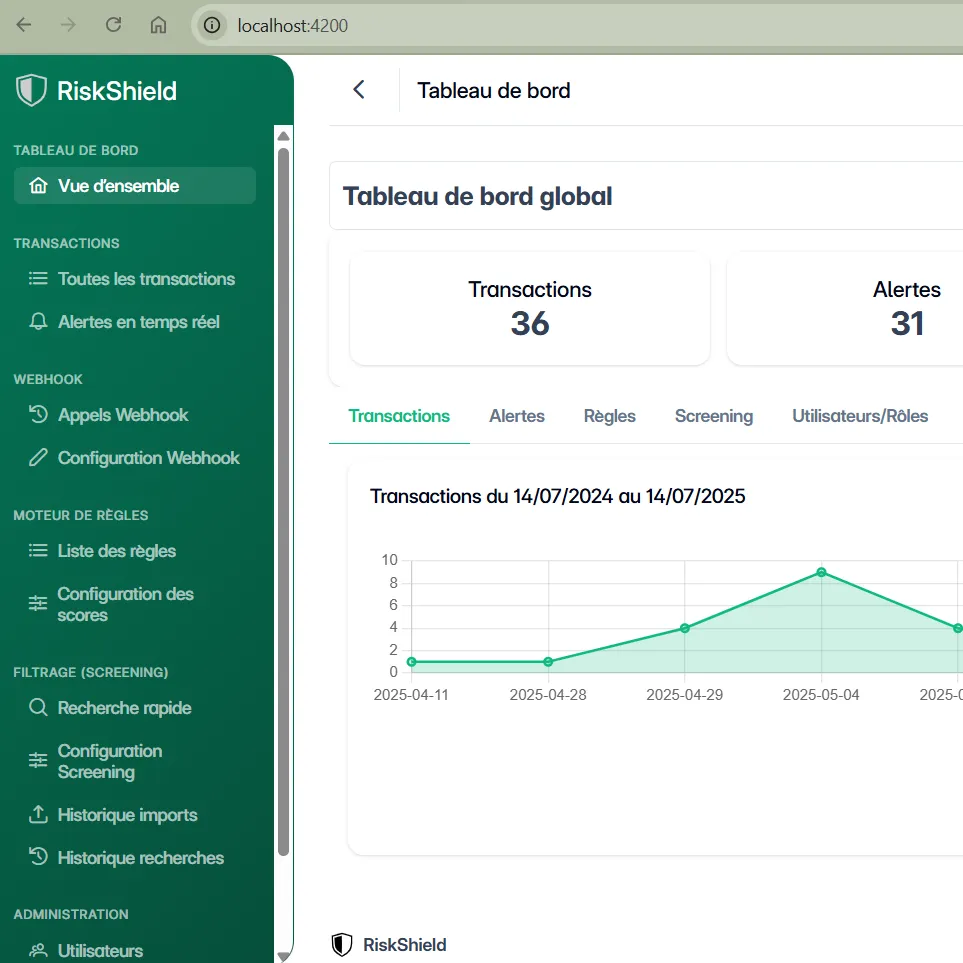Collapse sidebar using the back chevron
Image resolution: width=963 pixels, height=963 pixels.
pyautogui.click(x=359, y=90)
